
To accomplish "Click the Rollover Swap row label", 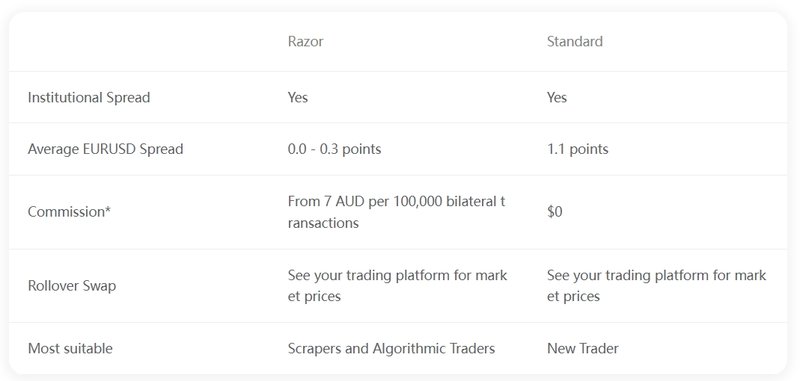I will click(72, 286).
